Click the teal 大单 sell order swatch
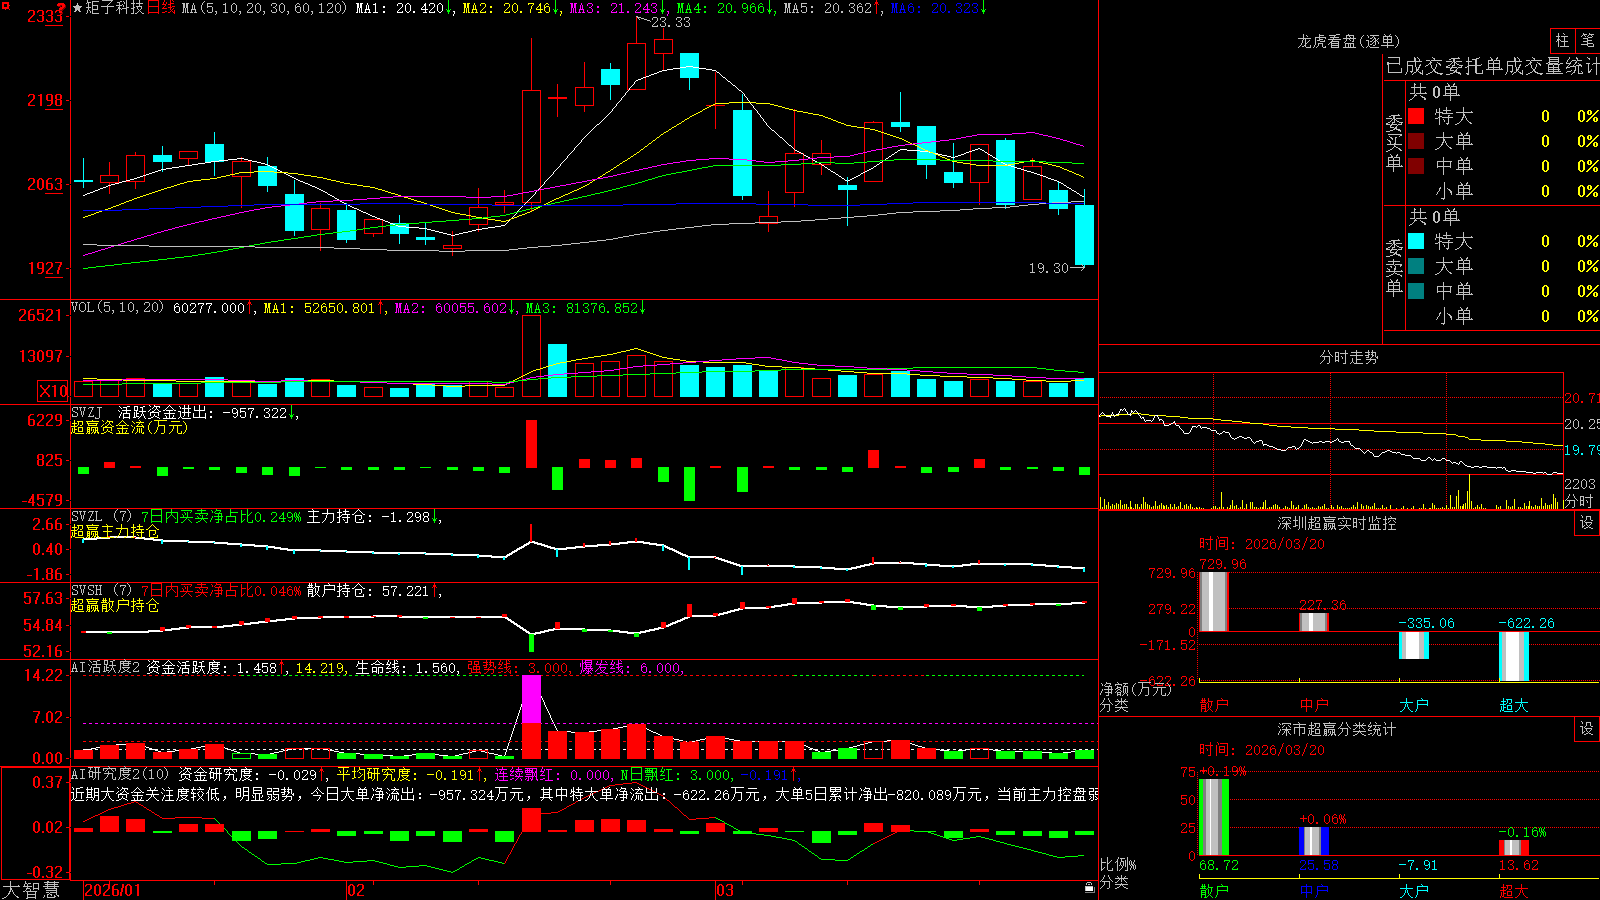This screenshot has height=900, width=1600. tap(1416, 266)
